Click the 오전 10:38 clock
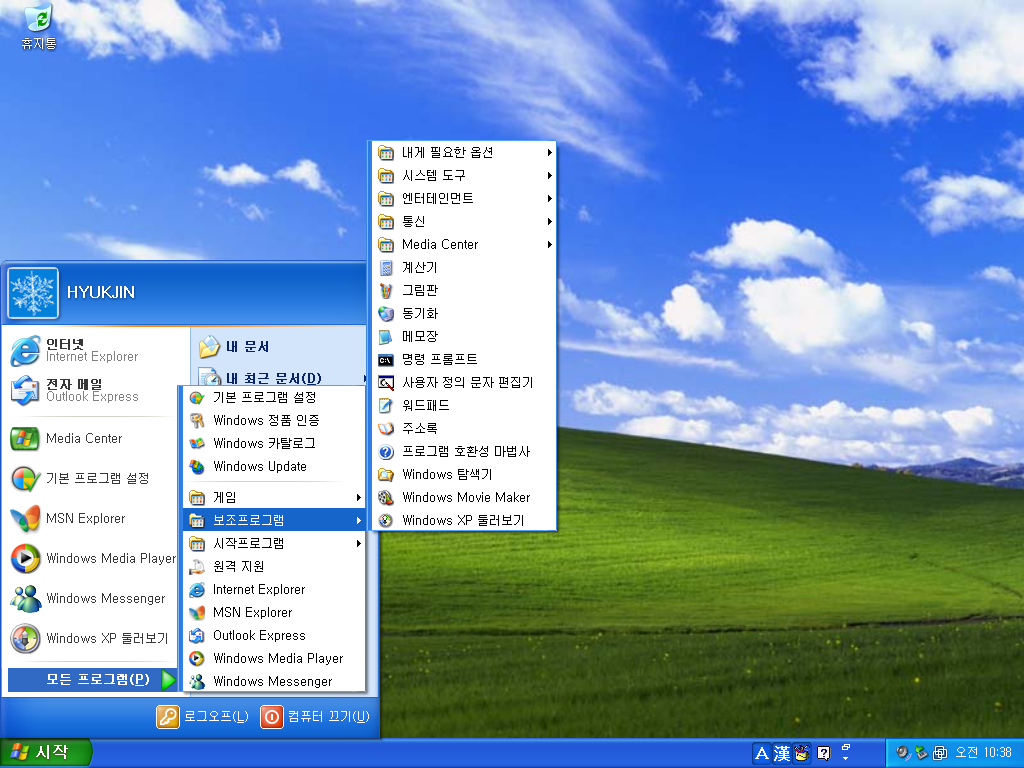The image size is (1024, 768). coord(983,753)
